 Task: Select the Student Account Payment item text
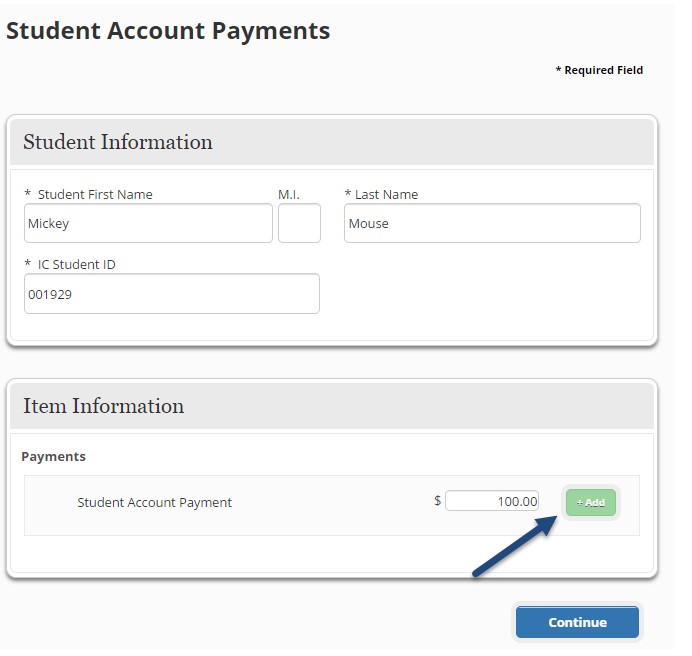(154, 502)
